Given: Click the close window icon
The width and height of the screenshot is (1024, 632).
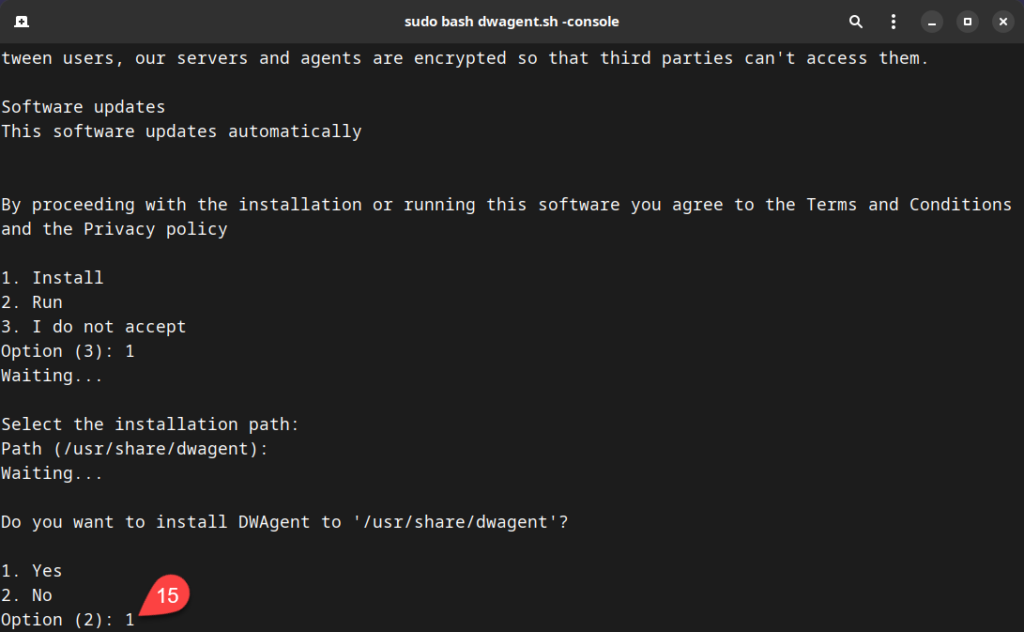Looking at the screenshot, I should pyautogui.click(x=1003, y=20).
